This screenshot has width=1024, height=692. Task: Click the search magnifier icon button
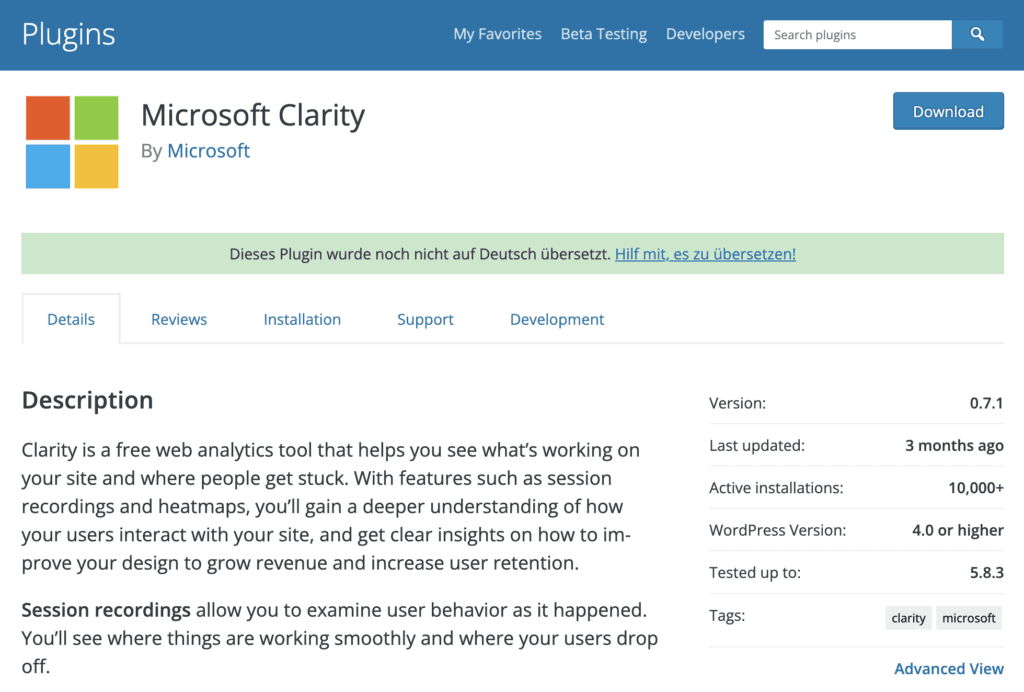tap(977, 35)
